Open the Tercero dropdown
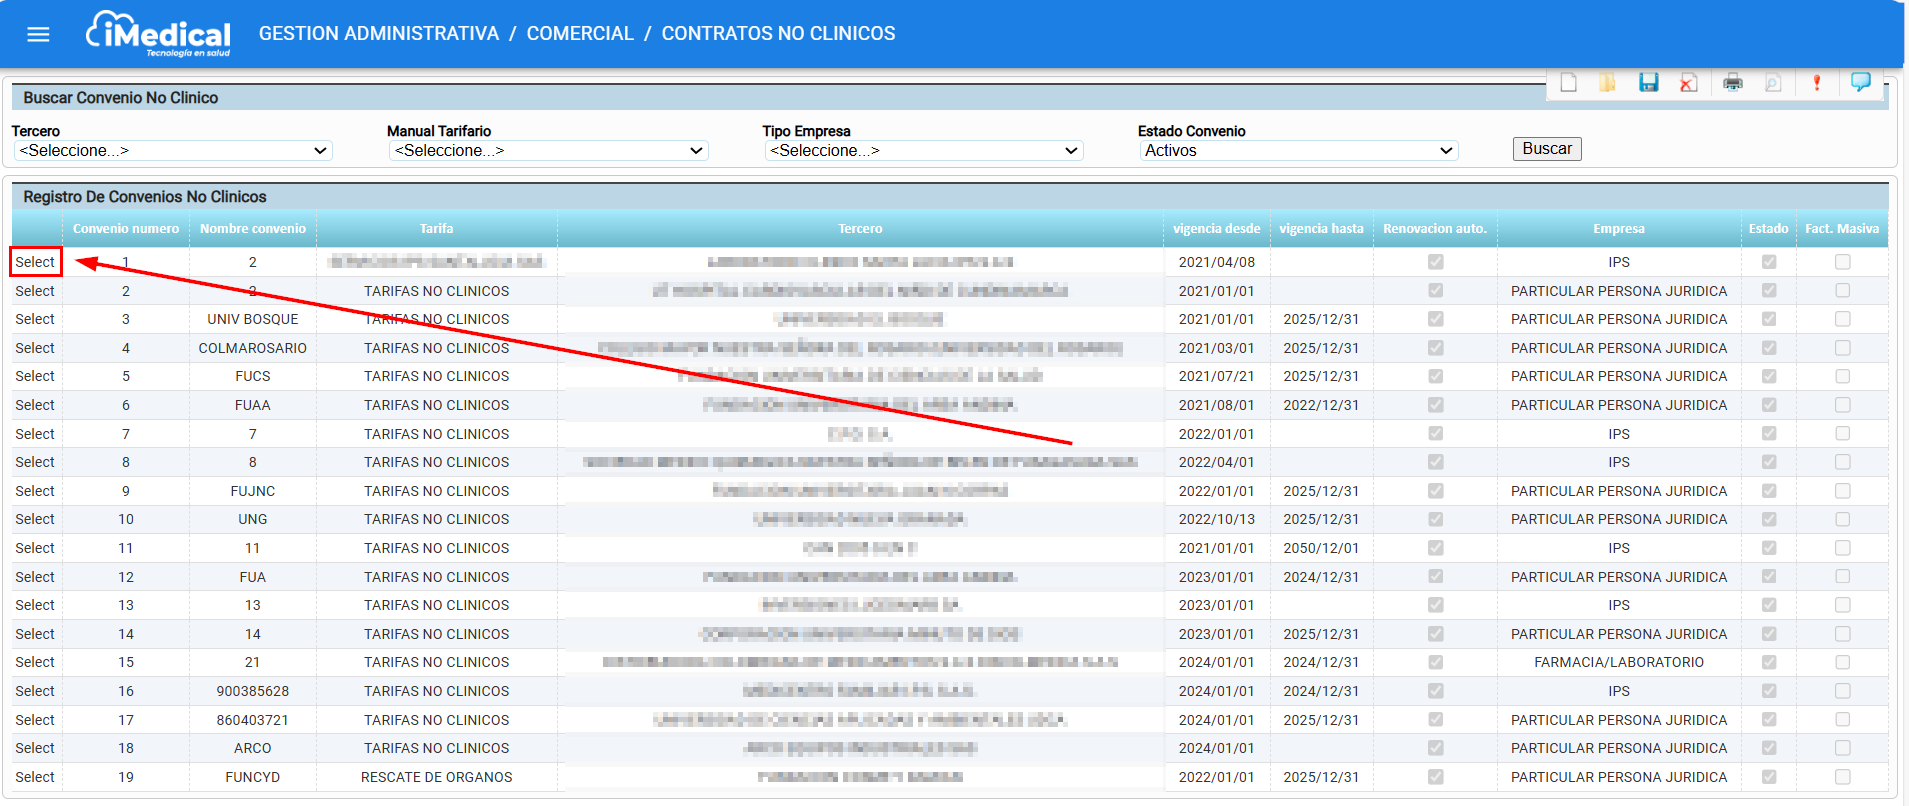 click(173, 151)
